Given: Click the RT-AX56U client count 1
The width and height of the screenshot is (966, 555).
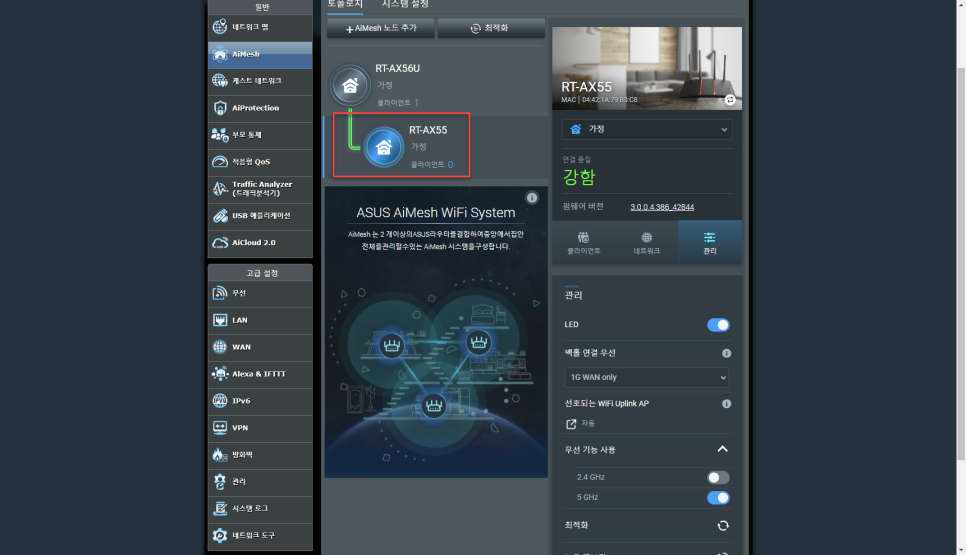Looking at the screenshot, I should [416, 102].
